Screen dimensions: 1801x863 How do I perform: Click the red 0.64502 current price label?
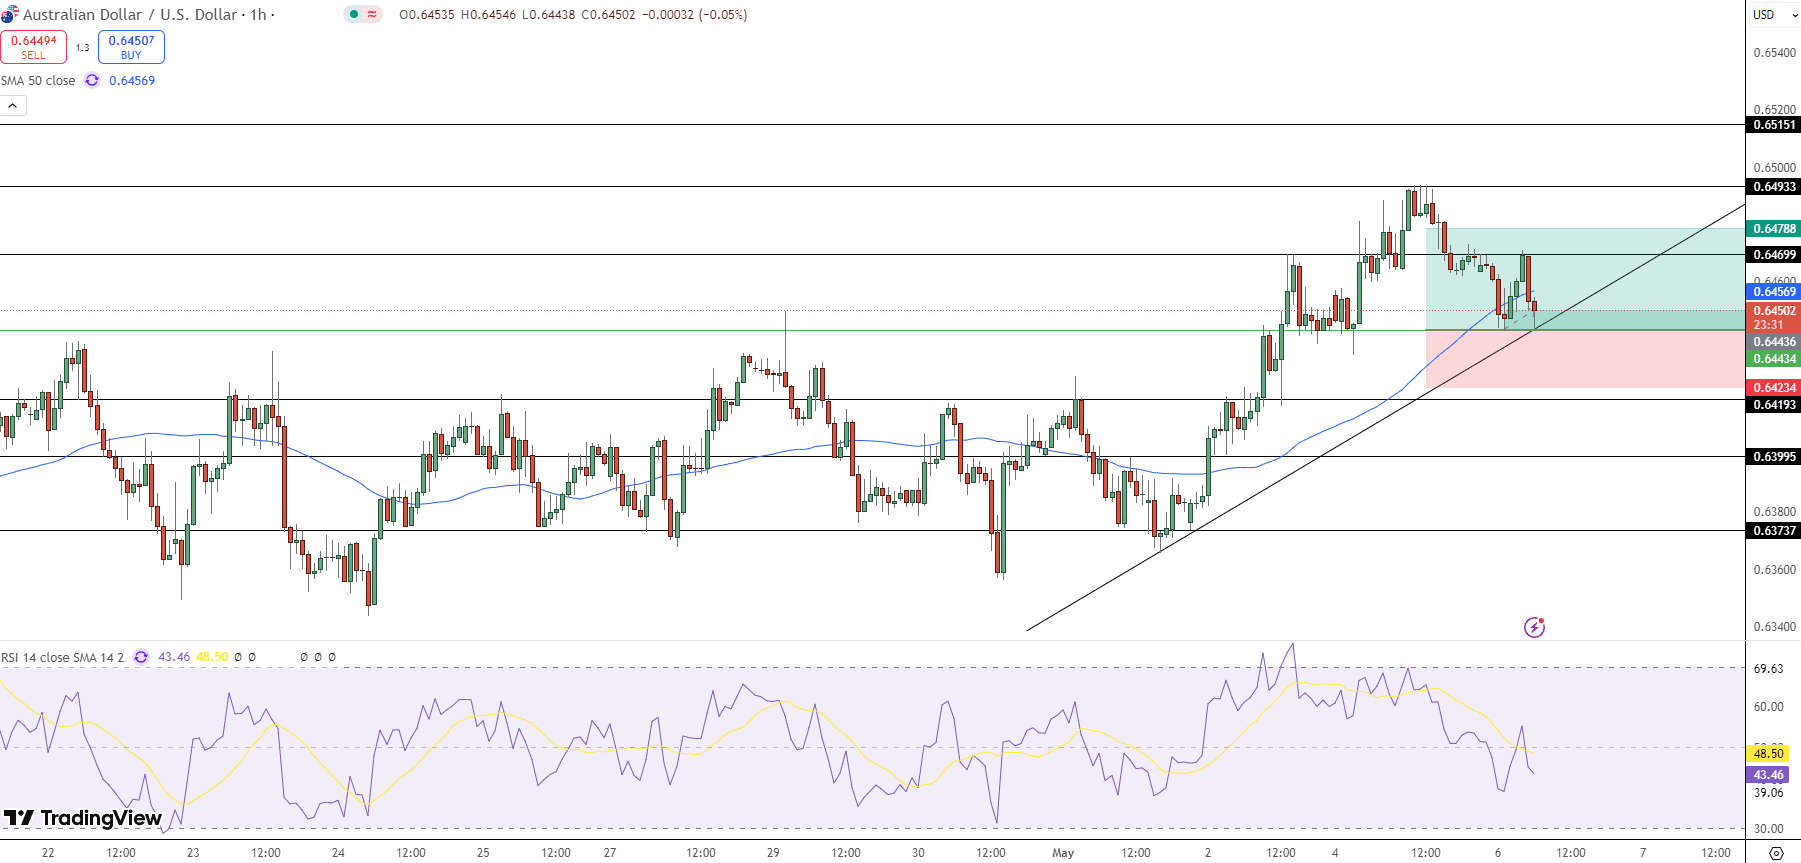(x=1774, y=311)
